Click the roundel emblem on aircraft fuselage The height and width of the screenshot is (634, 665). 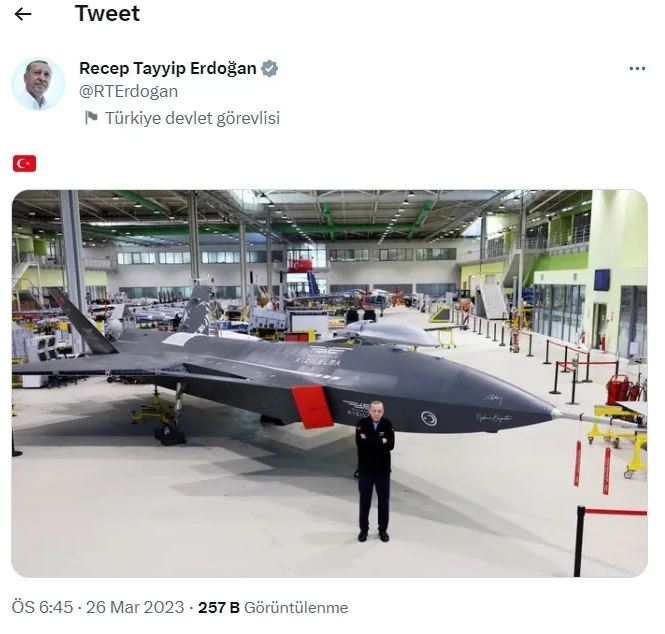429,419
